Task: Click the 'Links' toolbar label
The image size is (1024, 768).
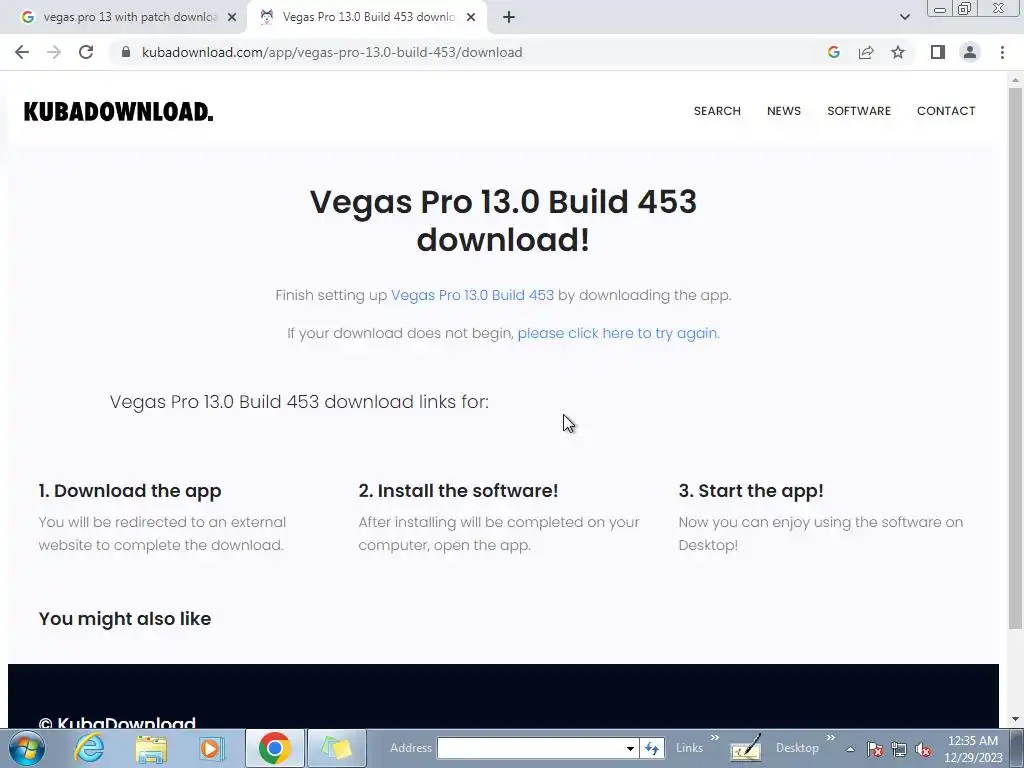Action: (690, 748)
